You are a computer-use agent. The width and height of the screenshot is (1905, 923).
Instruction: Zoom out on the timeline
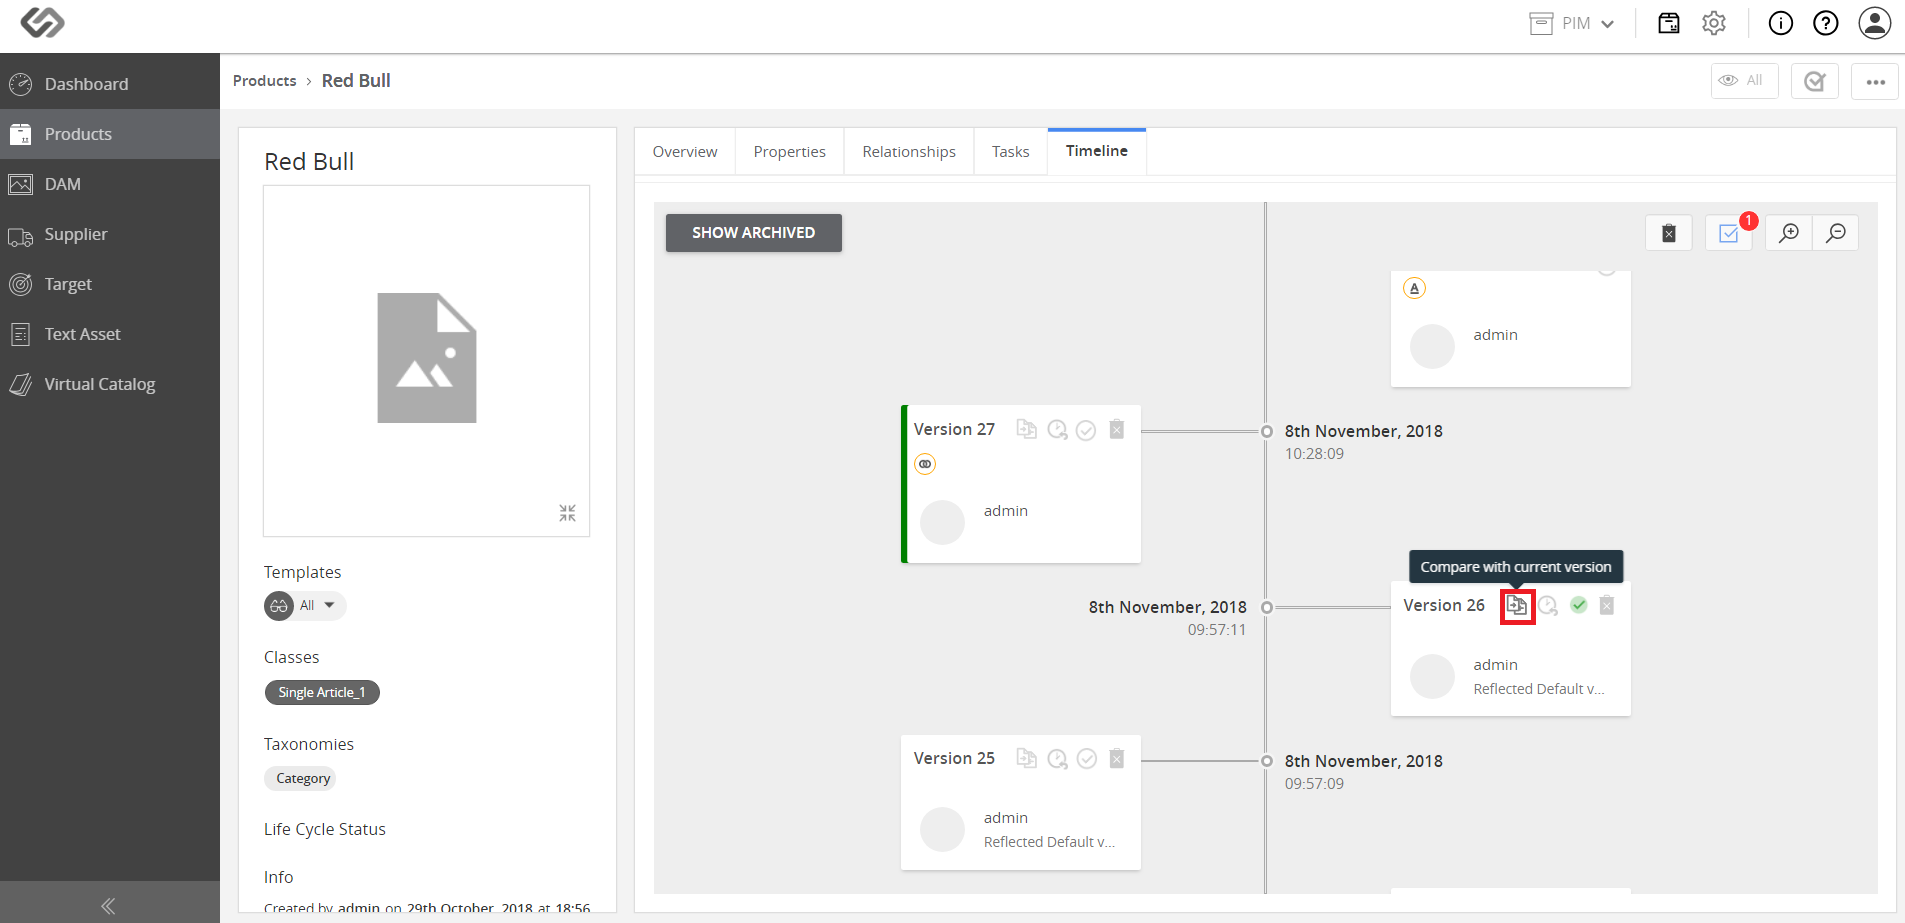click(1836, 233)
